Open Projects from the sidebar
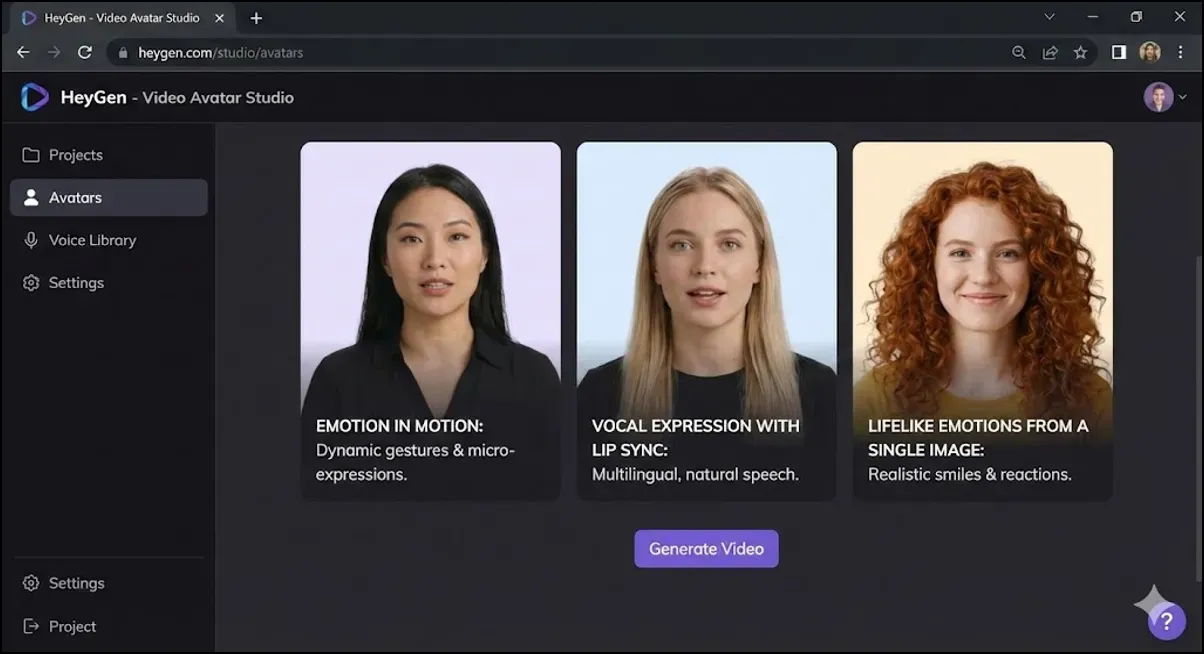Viewport: 1204px width, 654px height. point(75,154)
